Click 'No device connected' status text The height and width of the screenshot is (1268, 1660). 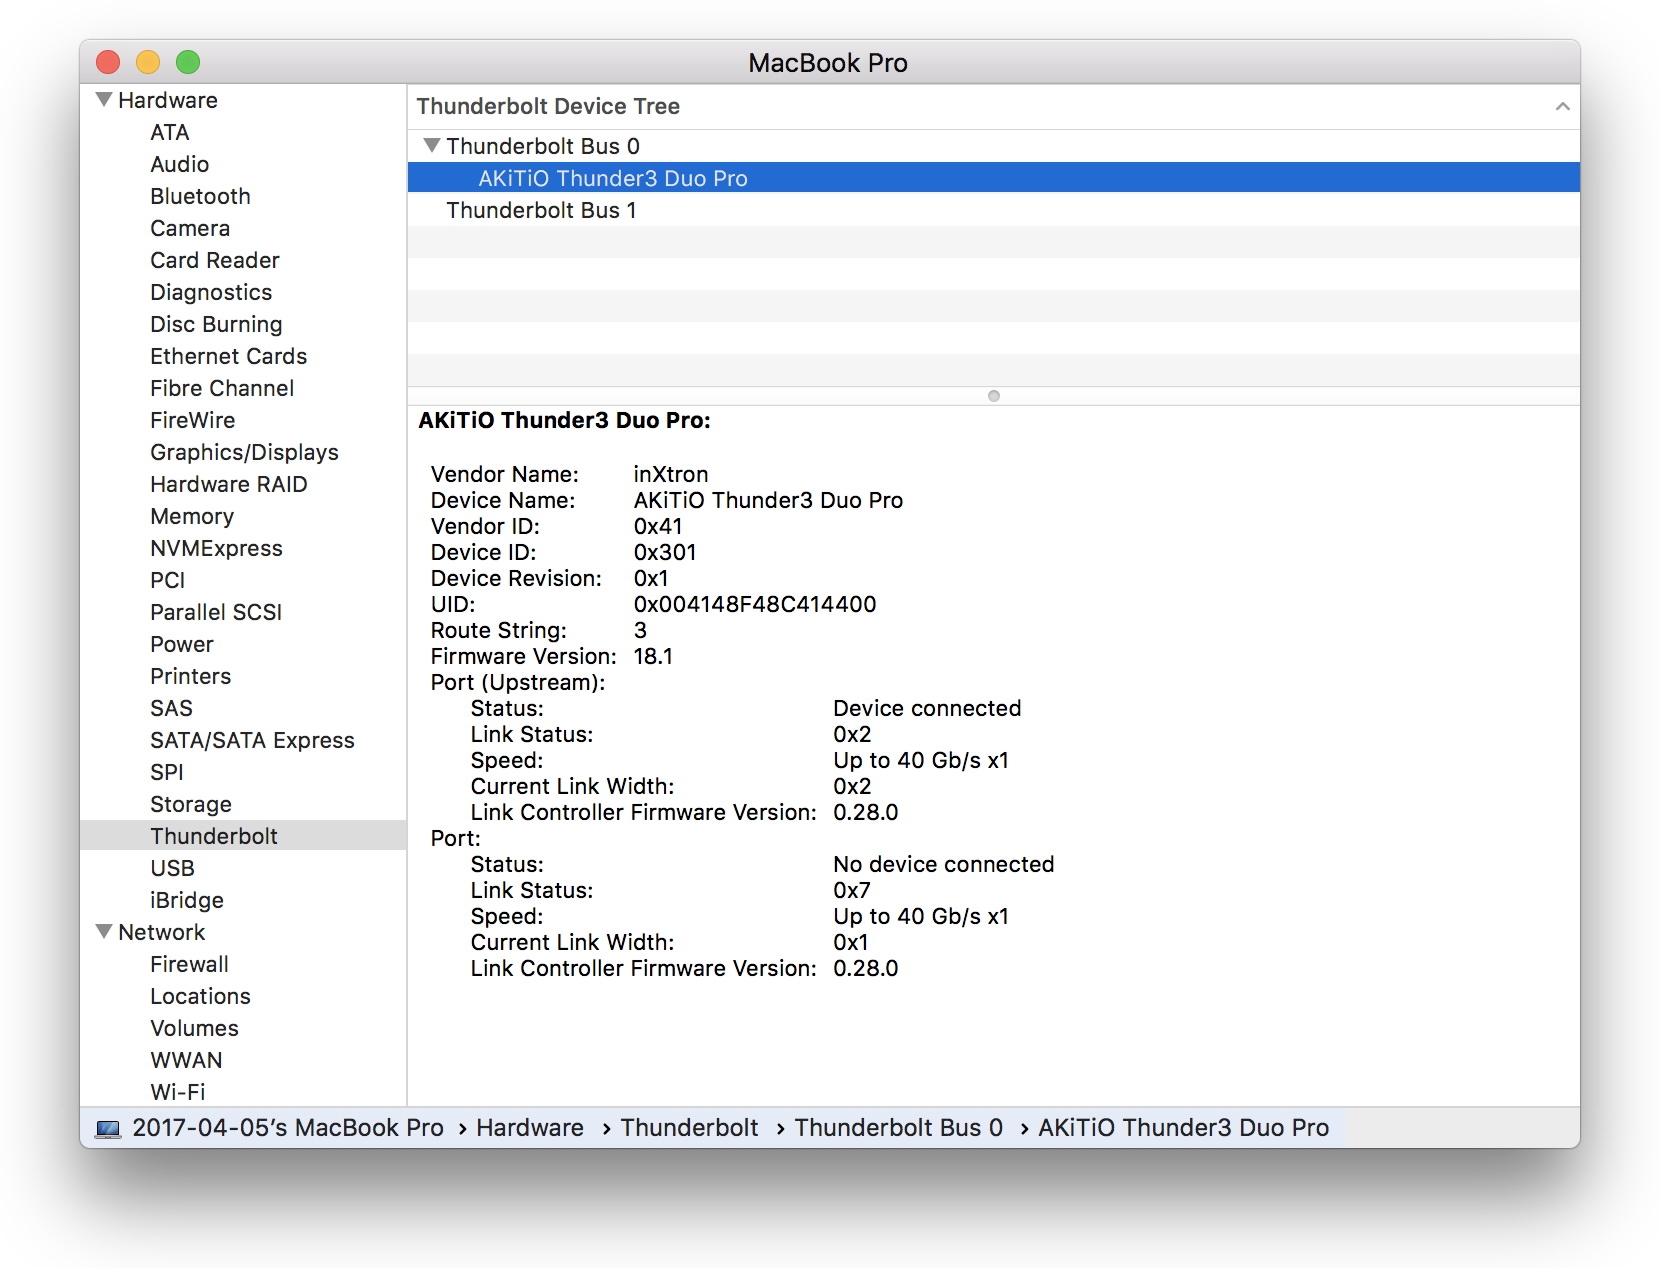coord(944,864)
